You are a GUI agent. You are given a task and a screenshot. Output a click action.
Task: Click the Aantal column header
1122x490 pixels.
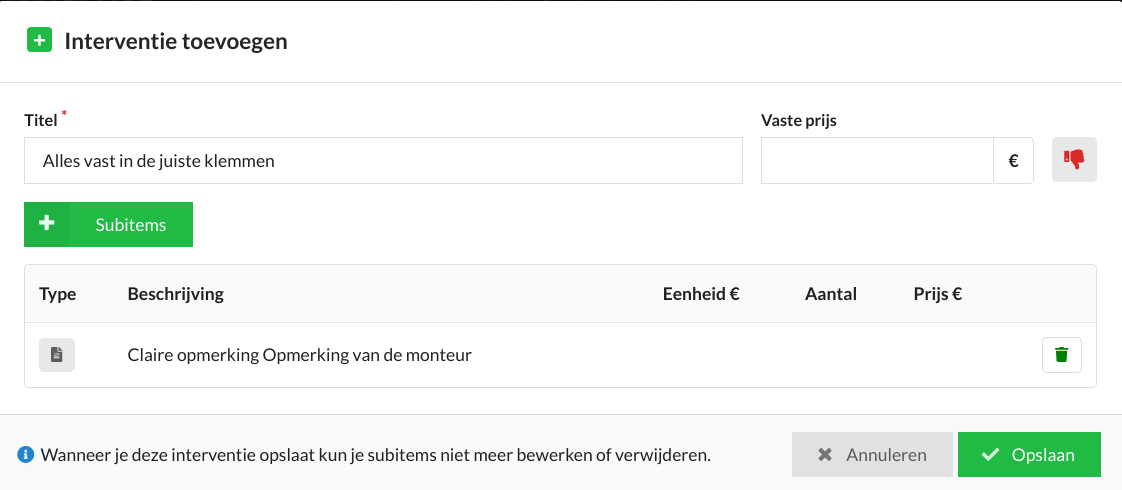[x=831, y=294]
